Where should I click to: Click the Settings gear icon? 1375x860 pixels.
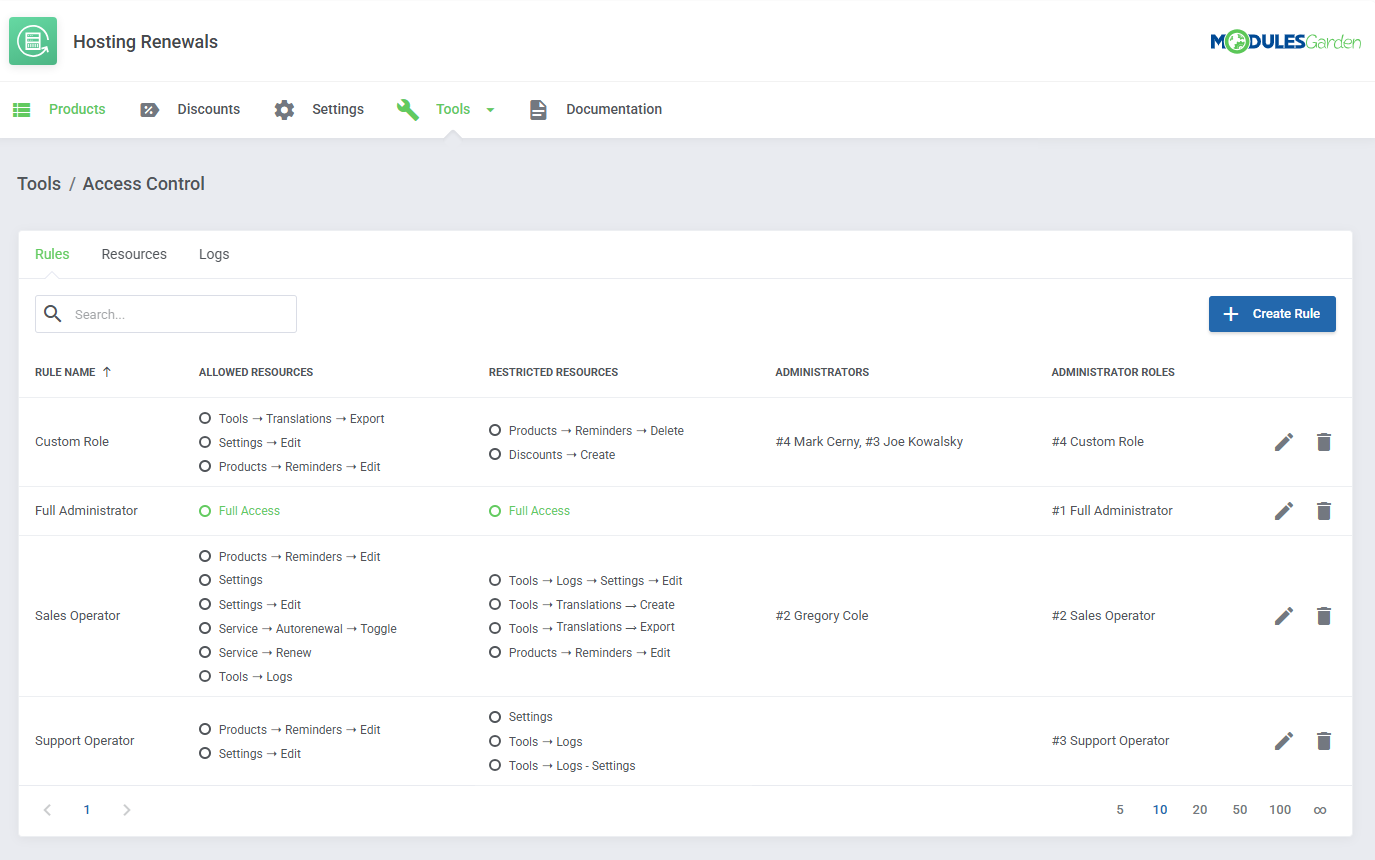[x=282, y=109]
